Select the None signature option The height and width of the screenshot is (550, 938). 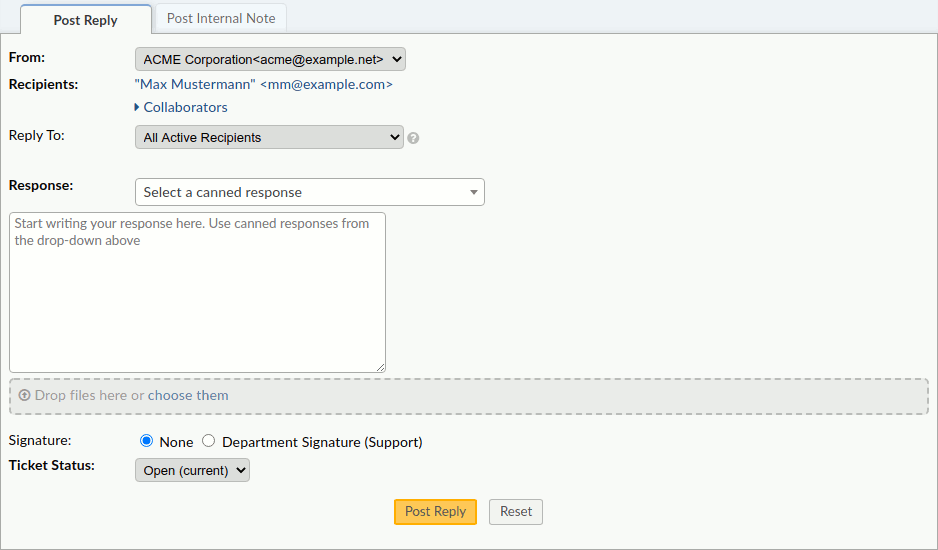[x=146, y=441]
